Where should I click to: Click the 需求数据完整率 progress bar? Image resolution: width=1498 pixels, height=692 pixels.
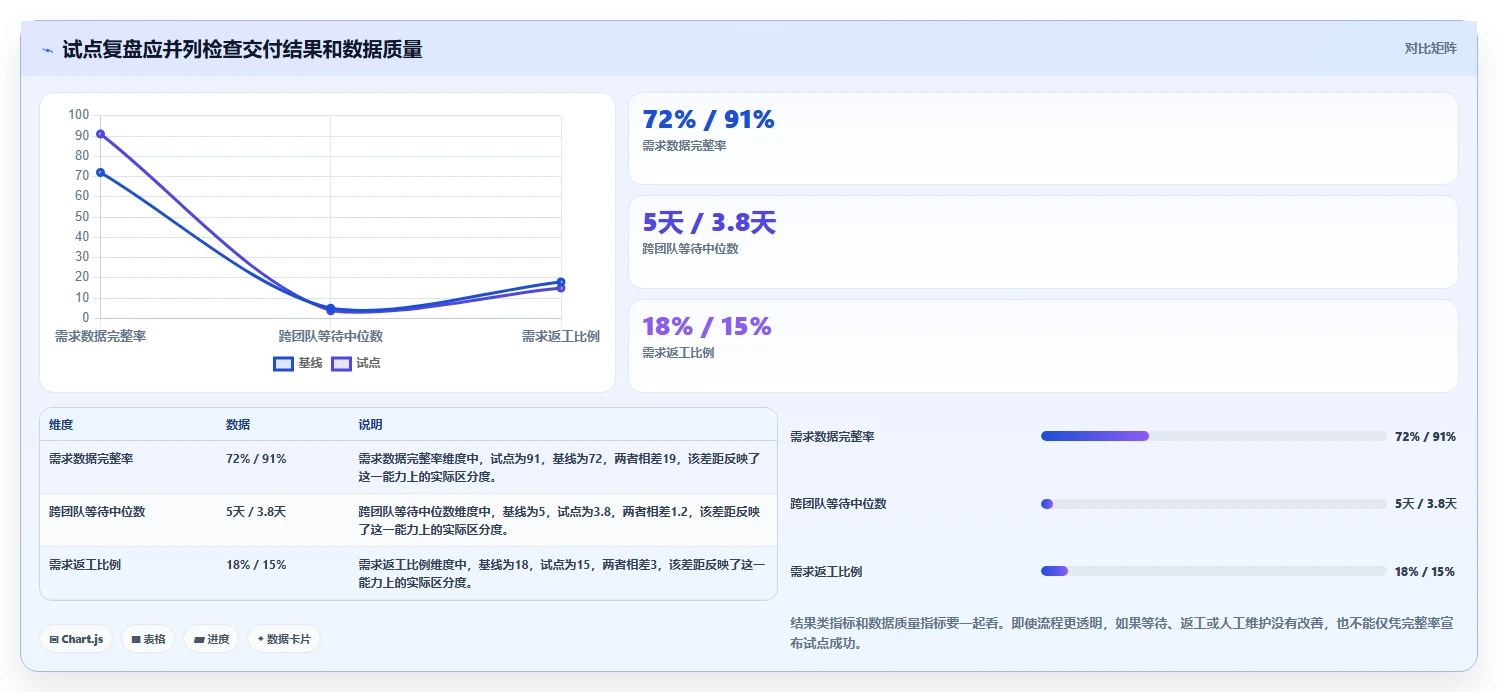click(x=1213, y=436)
